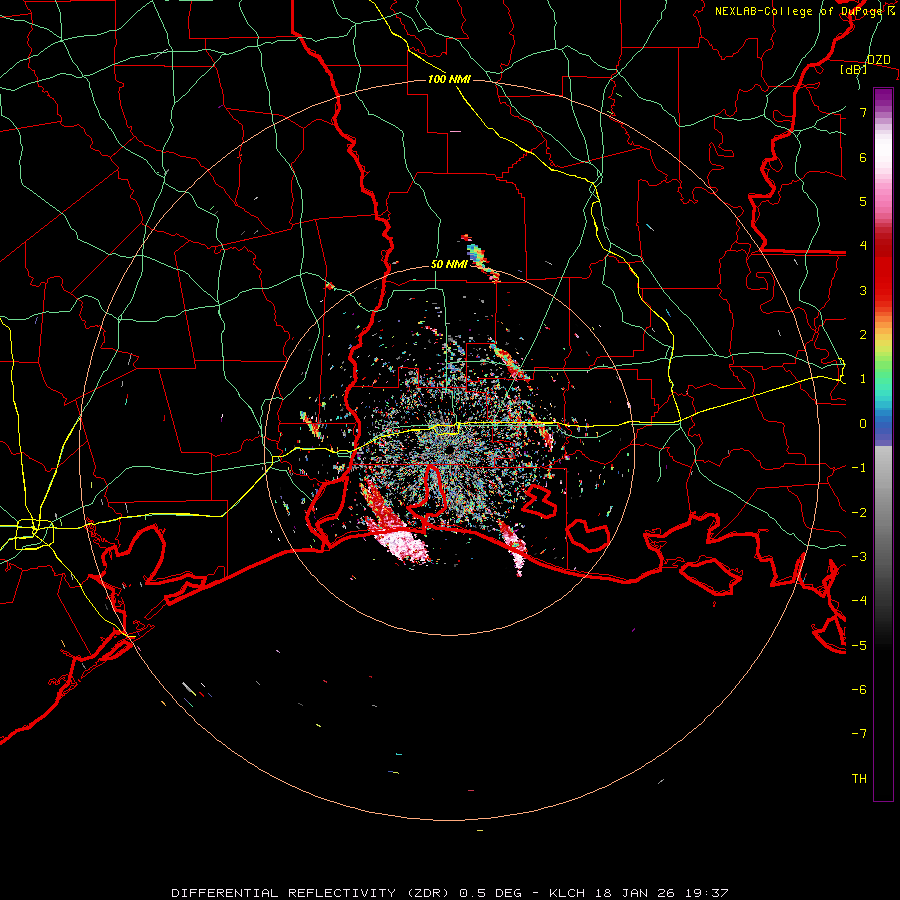The width and height of the screenshot is (900, 900).
Task: Click the 100 NMI range ring label
Action: click(449, 79)
